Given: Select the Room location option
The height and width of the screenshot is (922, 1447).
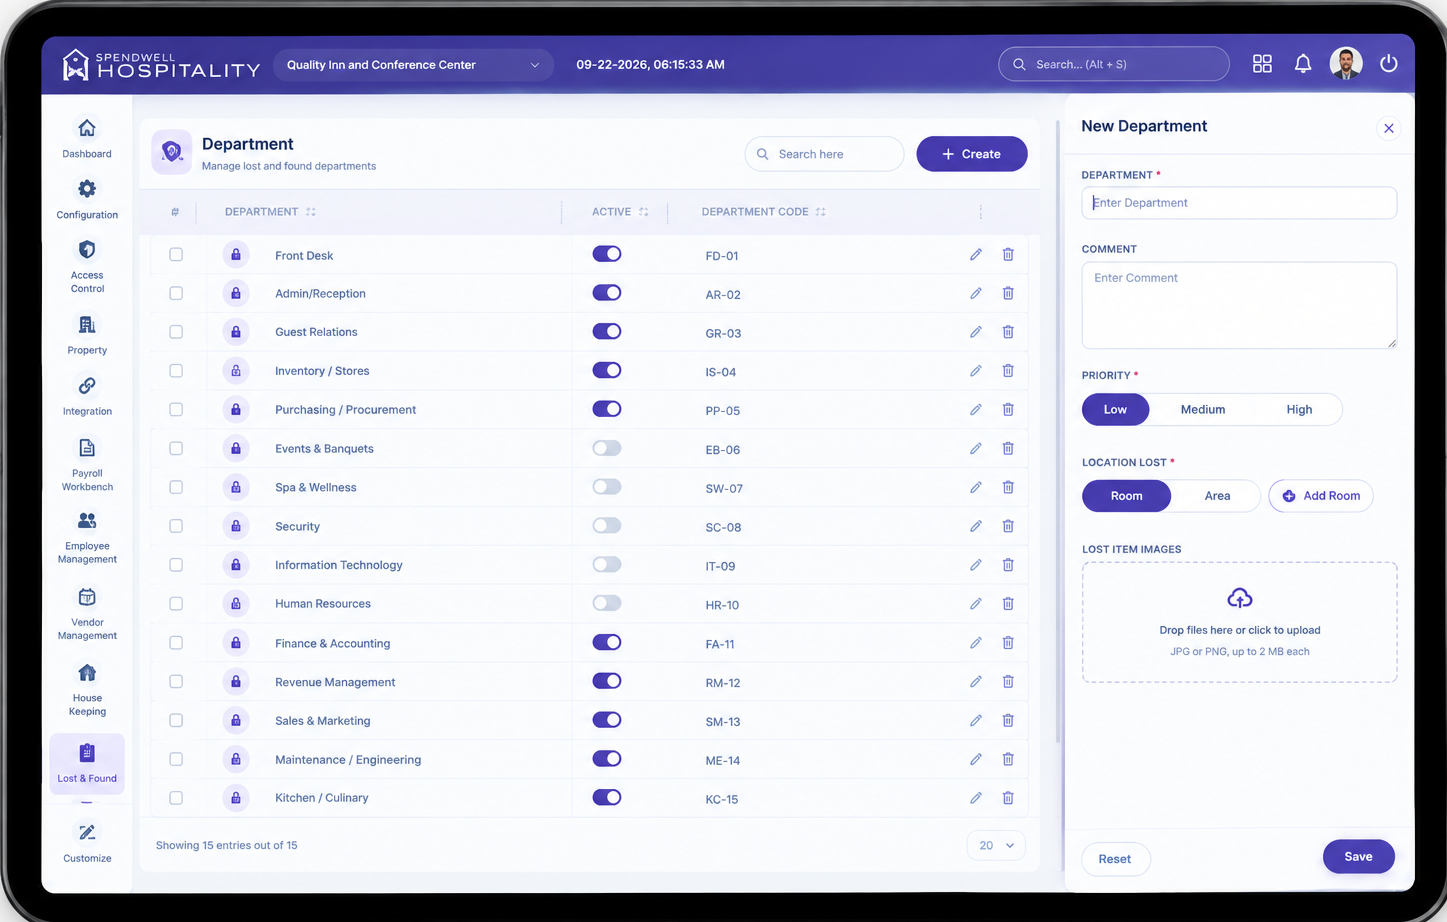Looking at the screenshot, I should coord(1126,496).
